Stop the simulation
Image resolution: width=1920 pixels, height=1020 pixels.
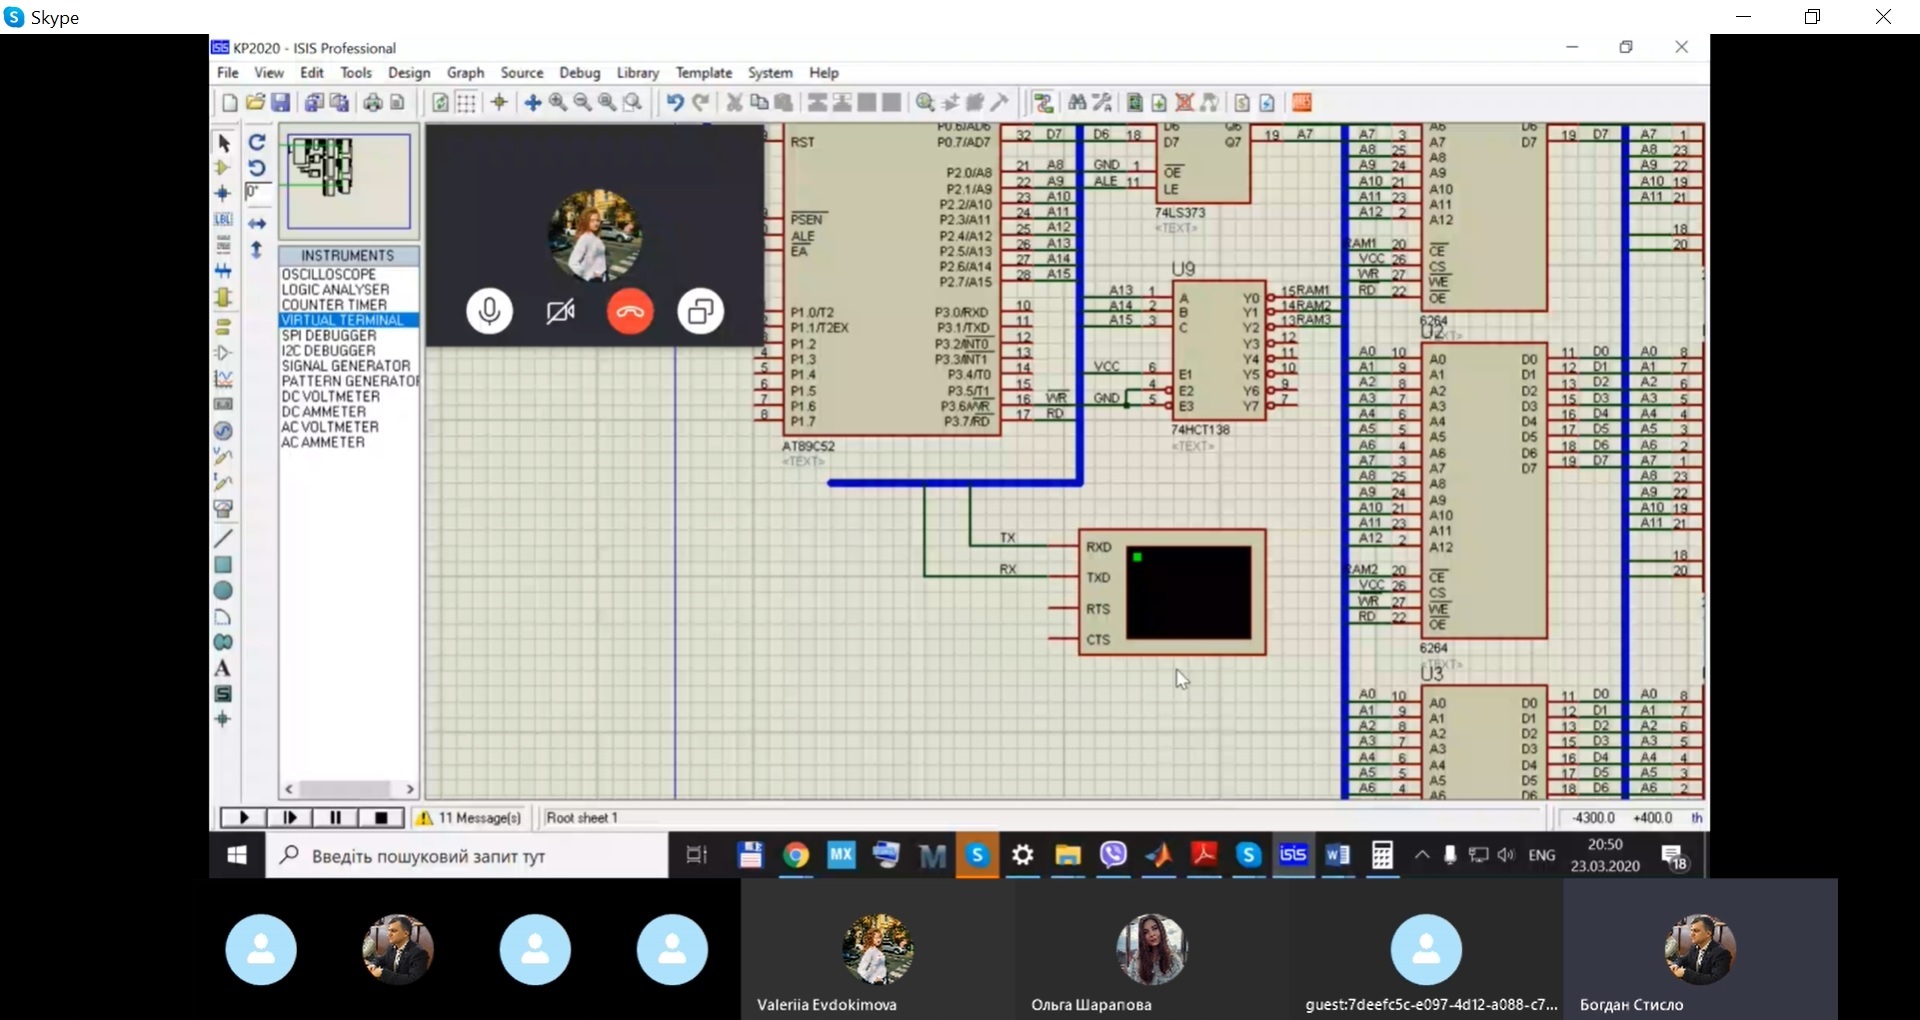tap(381, 818)
